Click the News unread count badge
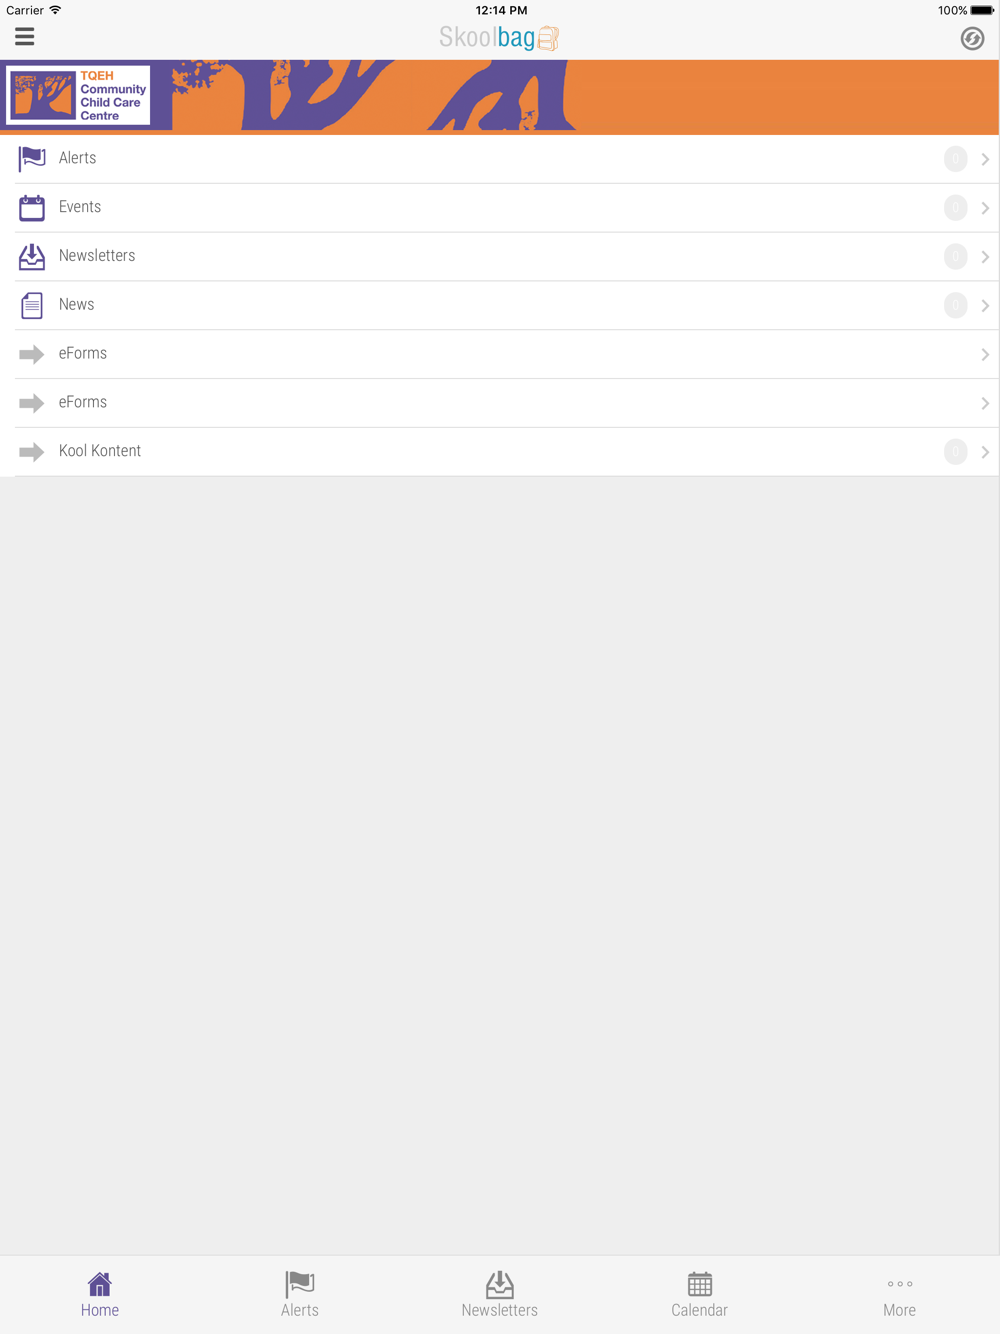This screenshot has height=1334, width=1000. pos(955,305)
